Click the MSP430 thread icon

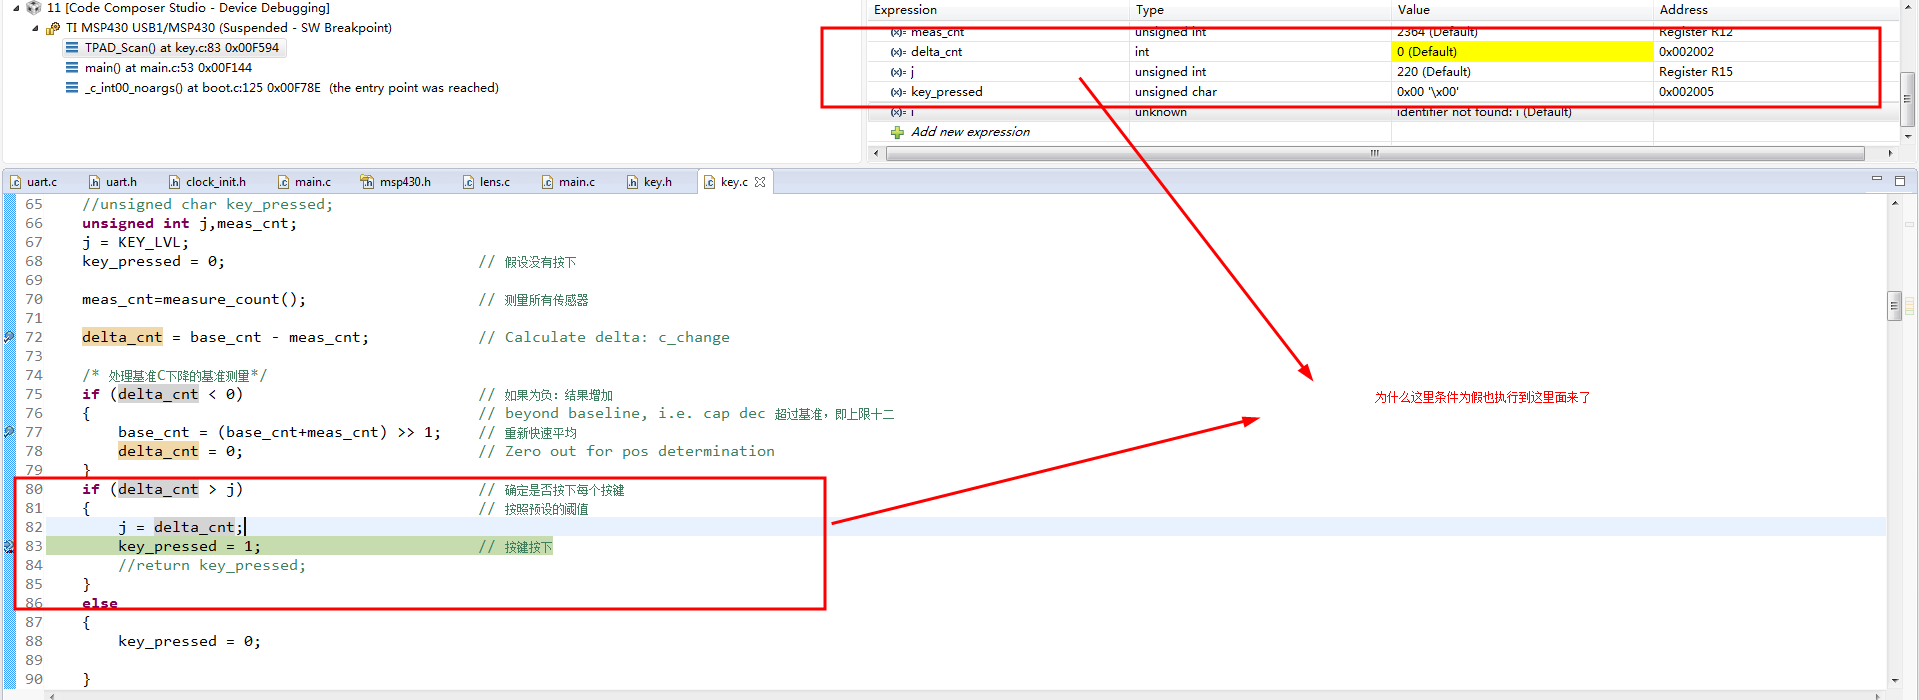53,28
